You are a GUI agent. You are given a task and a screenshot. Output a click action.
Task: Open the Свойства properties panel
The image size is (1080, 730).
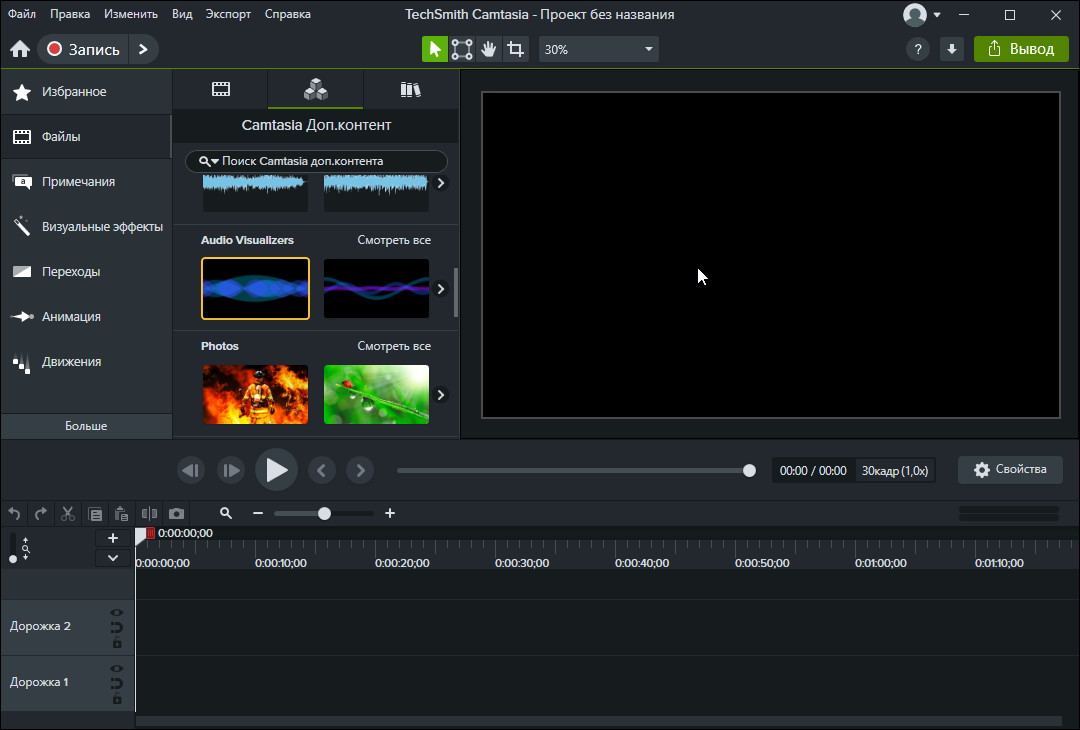pos(1010,470)
